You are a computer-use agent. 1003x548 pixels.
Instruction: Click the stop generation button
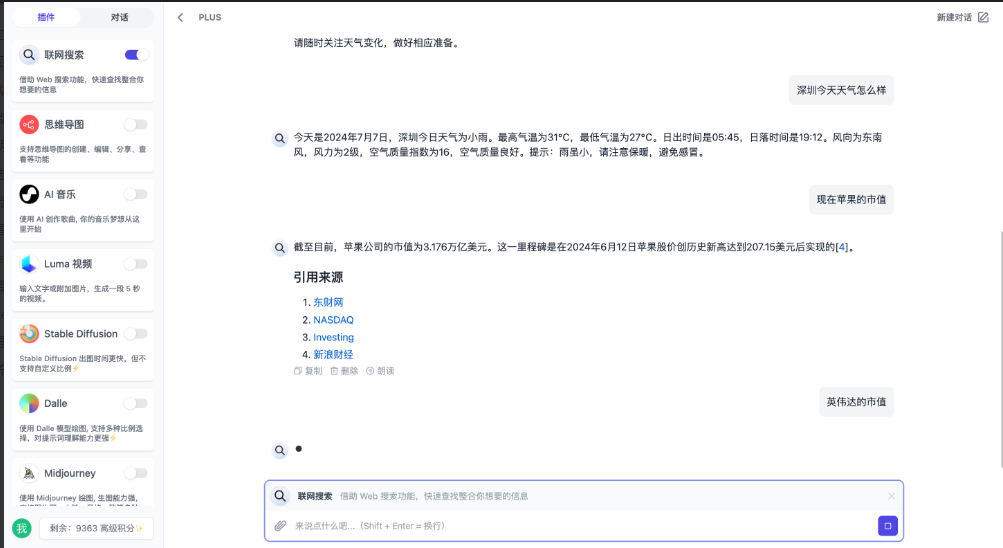pos(887,526)
